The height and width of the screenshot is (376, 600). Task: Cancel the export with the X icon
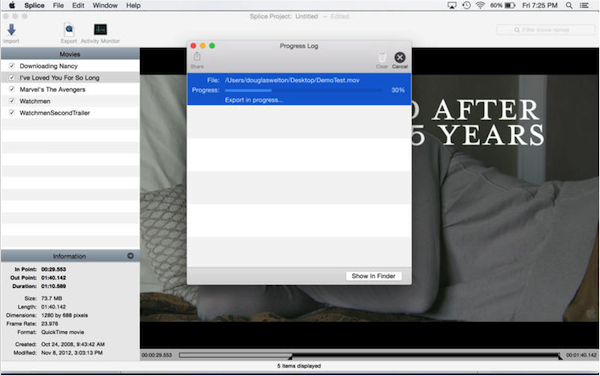tap(400, 57)
